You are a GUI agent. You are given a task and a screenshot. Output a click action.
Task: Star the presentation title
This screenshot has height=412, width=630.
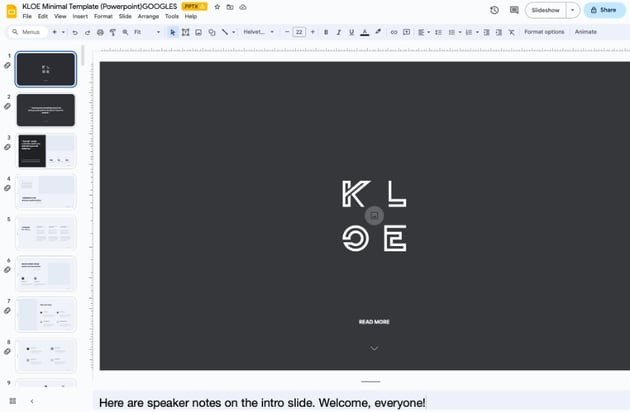[217, 6]
